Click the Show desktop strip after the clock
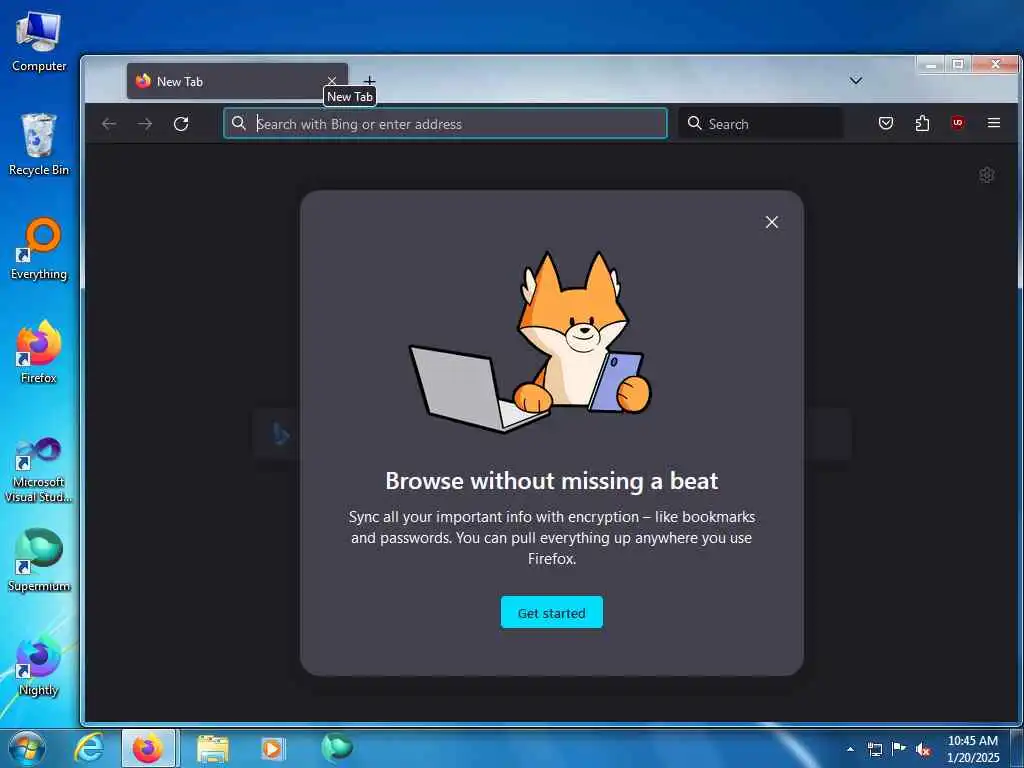 [1018, 749]
